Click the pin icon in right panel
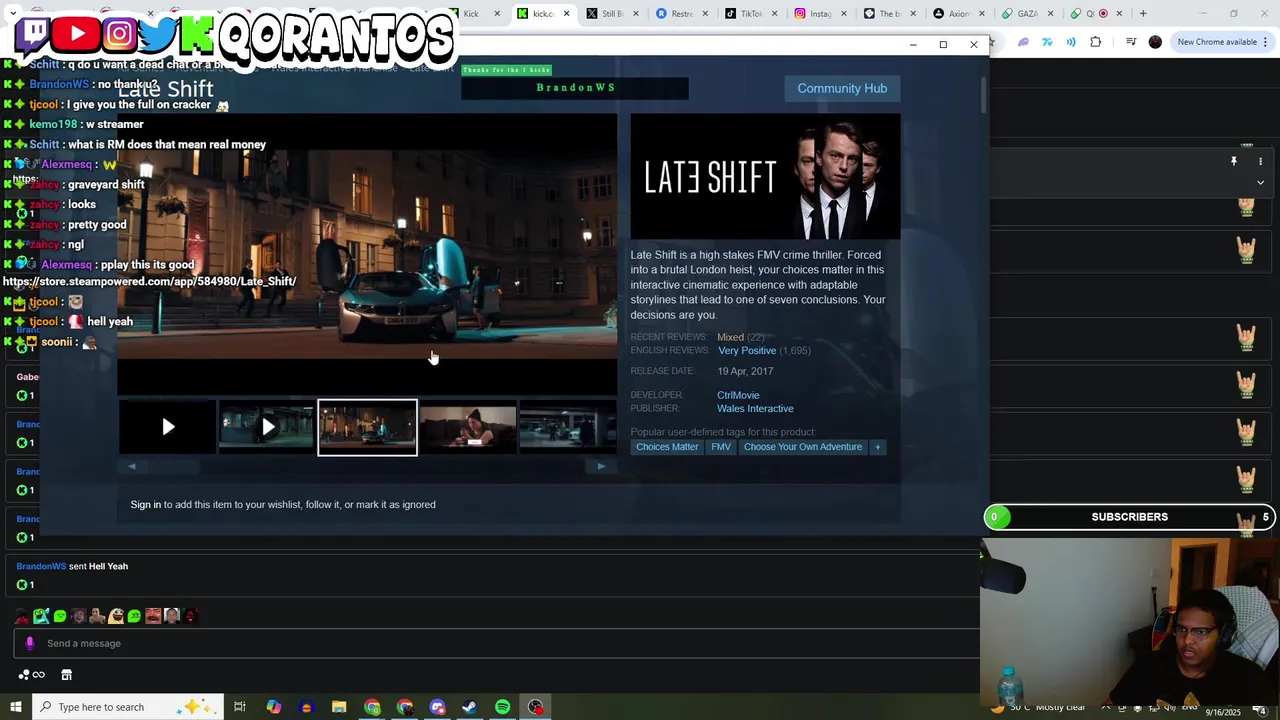Image resolution: width=1280 pixels, height=720 pixels. click(1234, 161)
